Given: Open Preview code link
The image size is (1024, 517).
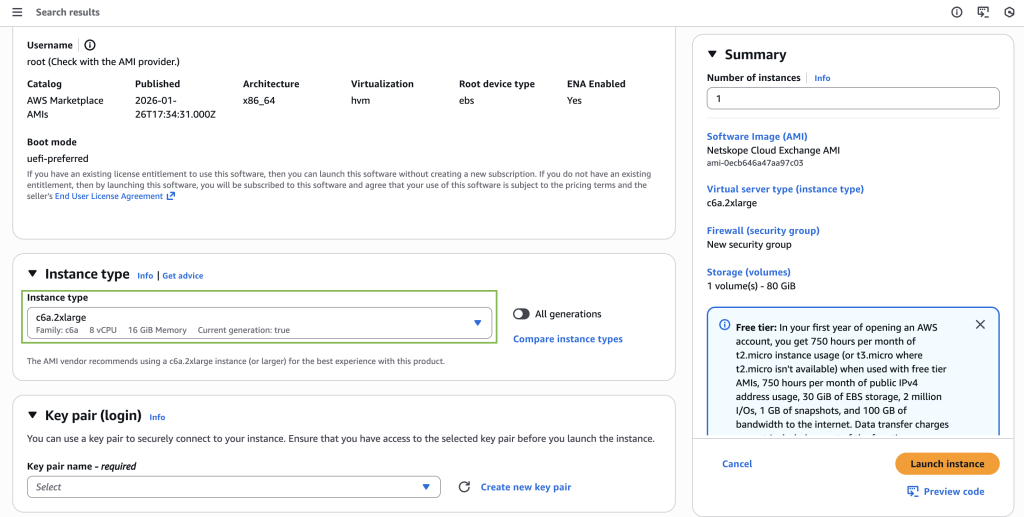Looking at the screenshot, I should click(953, 492).
